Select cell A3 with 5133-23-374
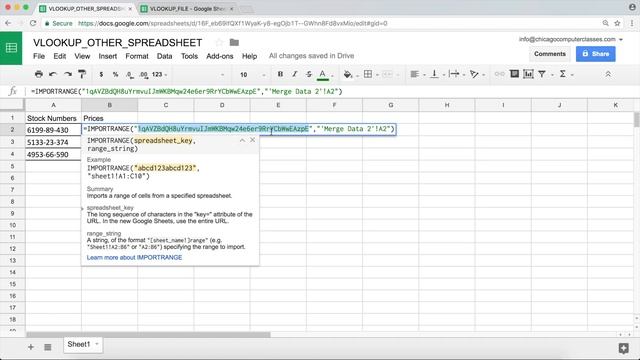This screenshot has width=640, height=360. tap(53, 142)
